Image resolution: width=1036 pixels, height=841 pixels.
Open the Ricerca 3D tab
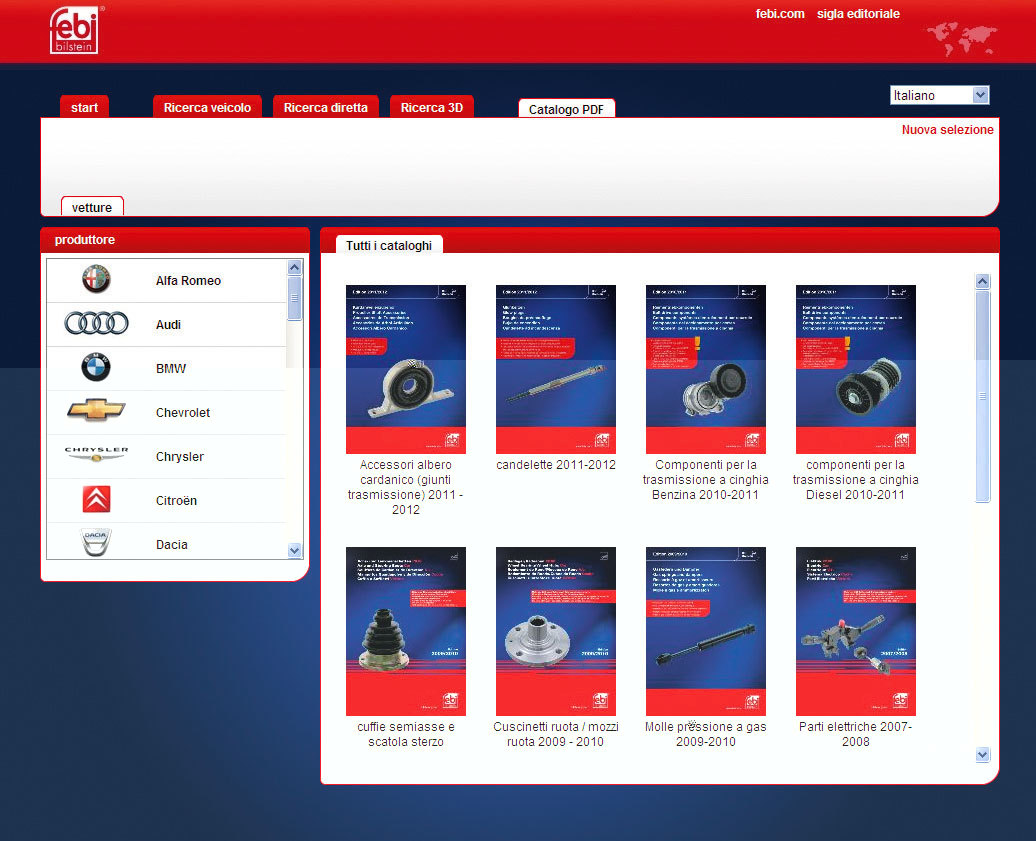tap(431, 108)
